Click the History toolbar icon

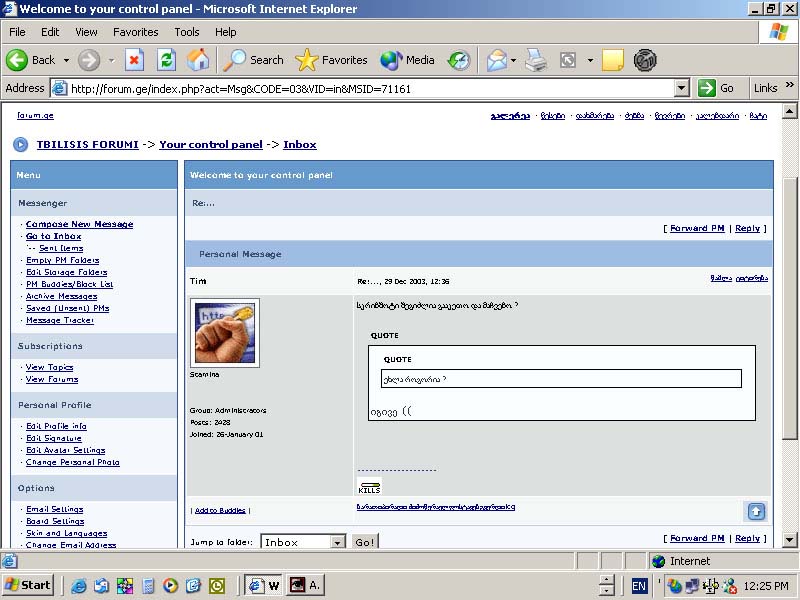[458, 60]
